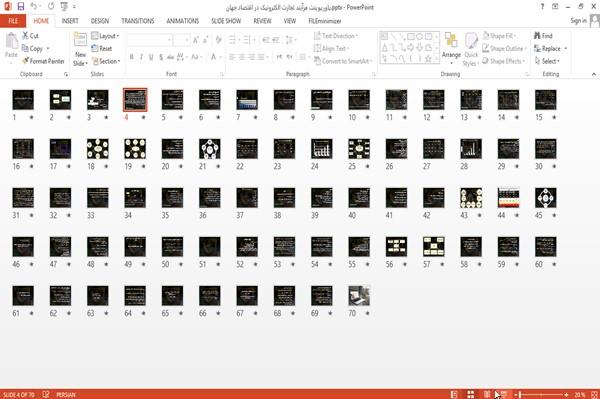Click the Cut button

click(x=30, y=36)
